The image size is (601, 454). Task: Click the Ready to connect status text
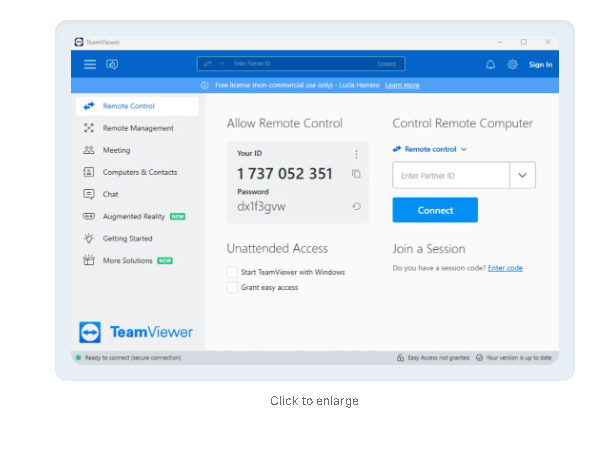click(x=133, y=358)
